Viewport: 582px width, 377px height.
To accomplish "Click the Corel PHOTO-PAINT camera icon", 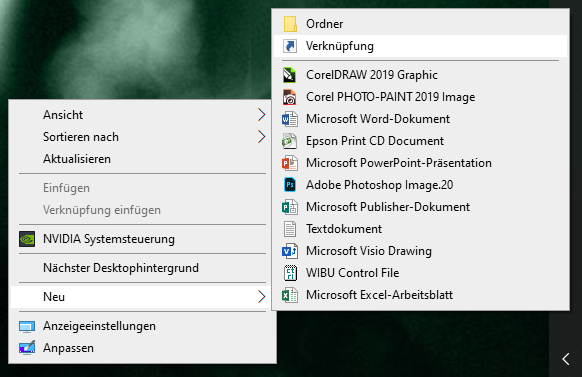I will pyautogui.click(x=290, y=97).
